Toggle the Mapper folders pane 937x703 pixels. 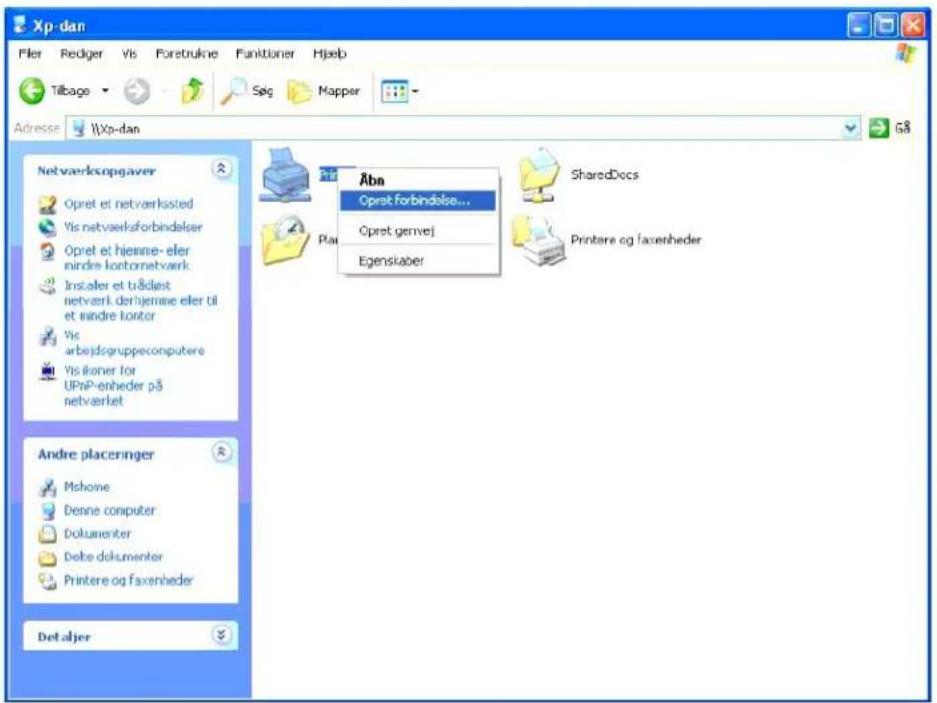[324, 91]
